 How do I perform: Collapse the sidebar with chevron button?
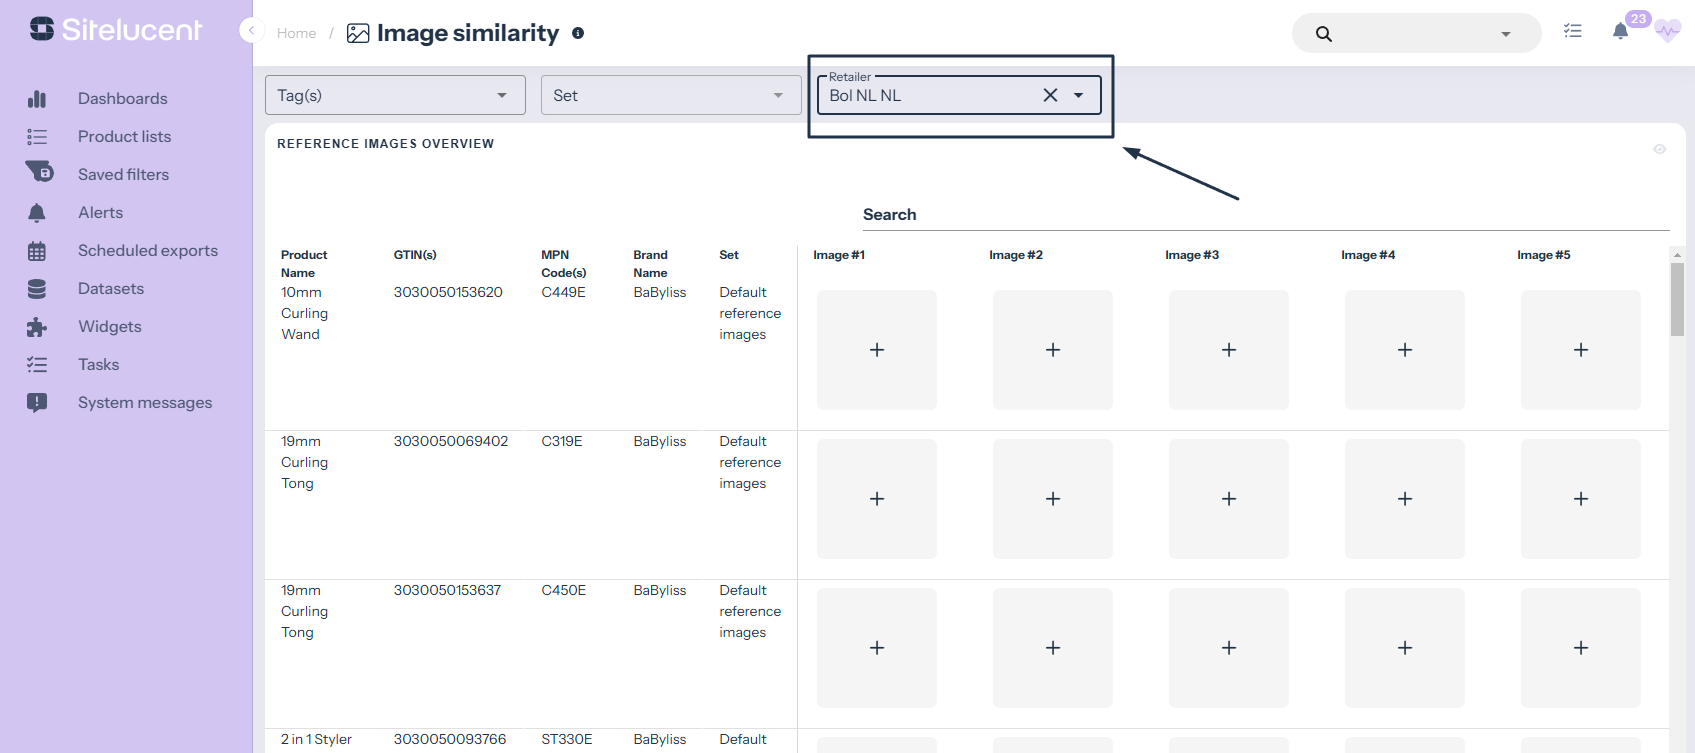[251, 31]
